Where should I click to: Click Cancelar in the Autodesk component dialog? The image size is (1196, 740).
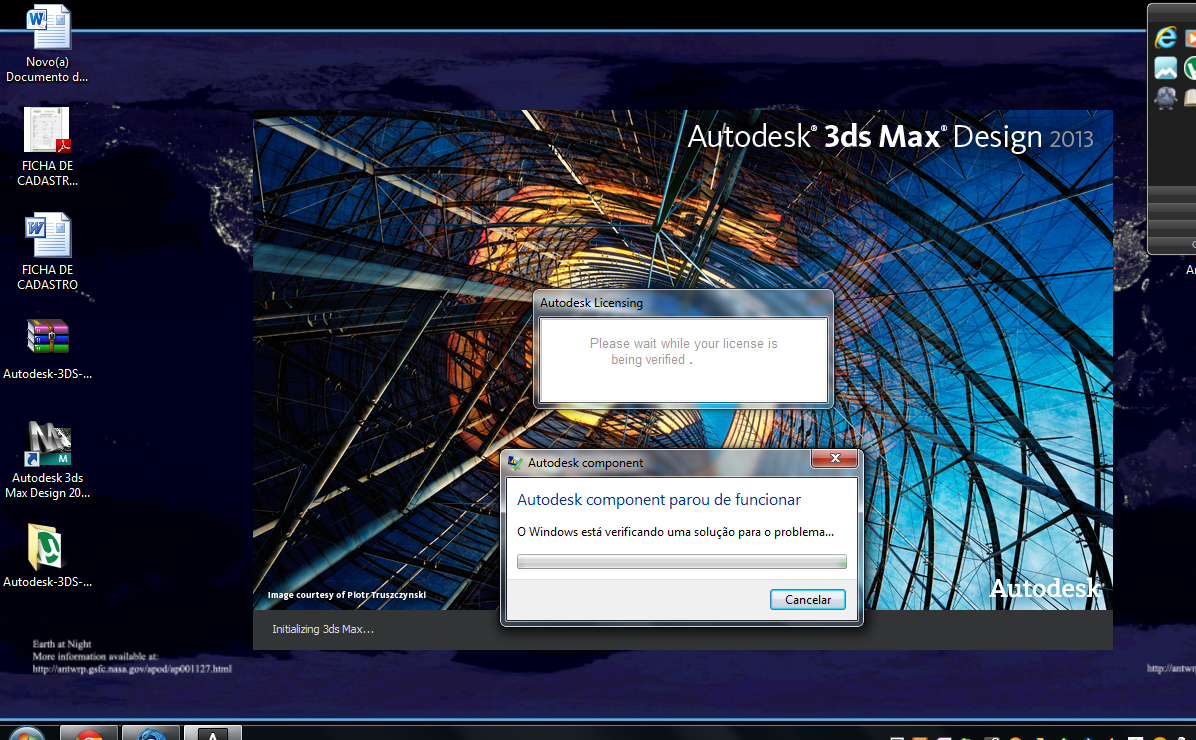tap(807, 599)
